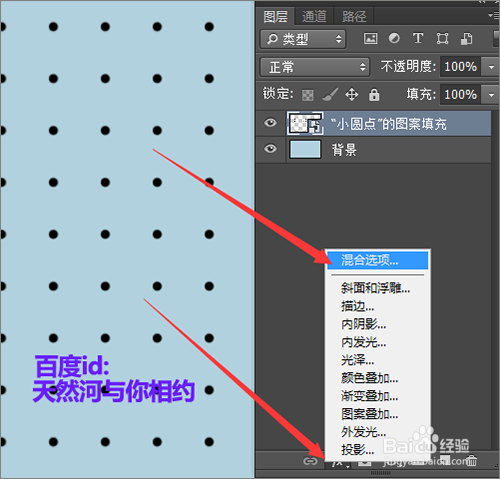Choose 图案叠加... from the menu

pos(378,414)
